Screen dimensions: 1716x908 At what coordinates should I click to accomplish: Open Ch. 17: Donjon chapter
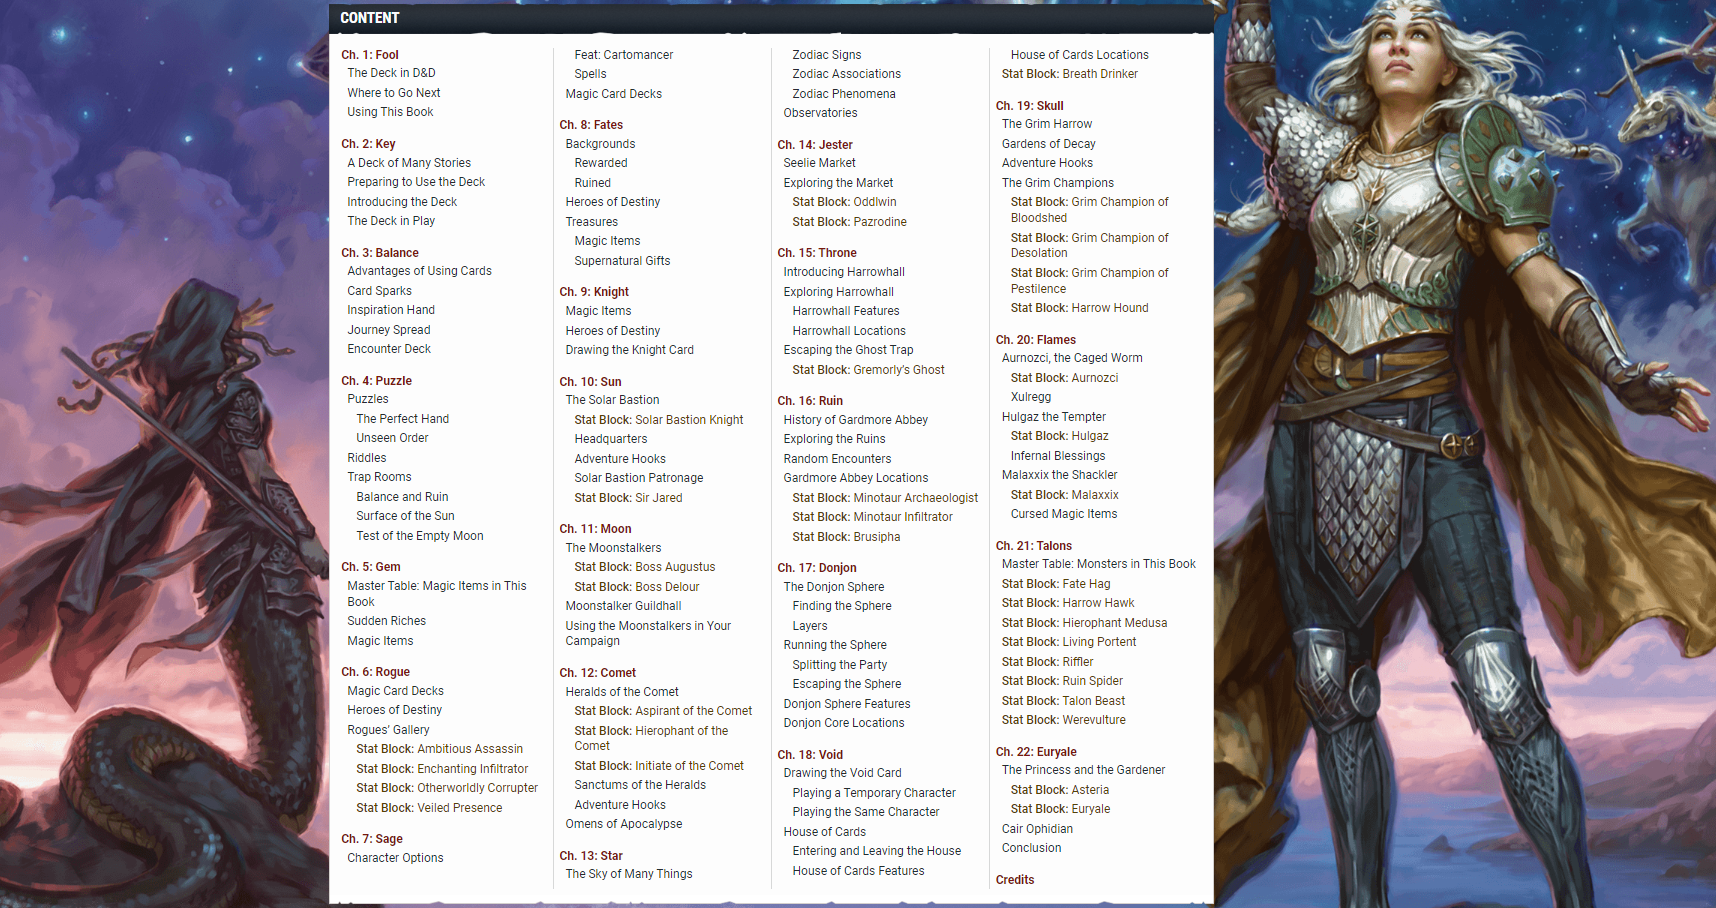816,568
